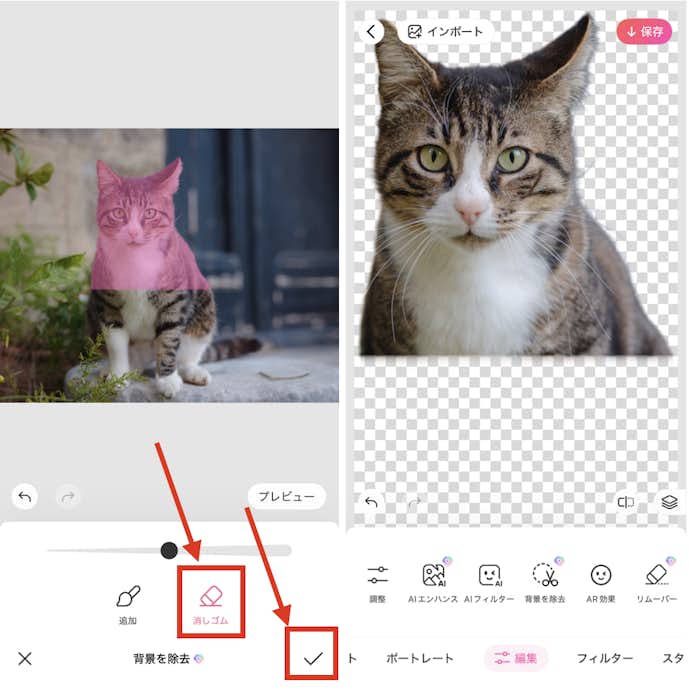Tap the プレビュー preview button
The image size is (689, 693).
(x=287, y=496)
